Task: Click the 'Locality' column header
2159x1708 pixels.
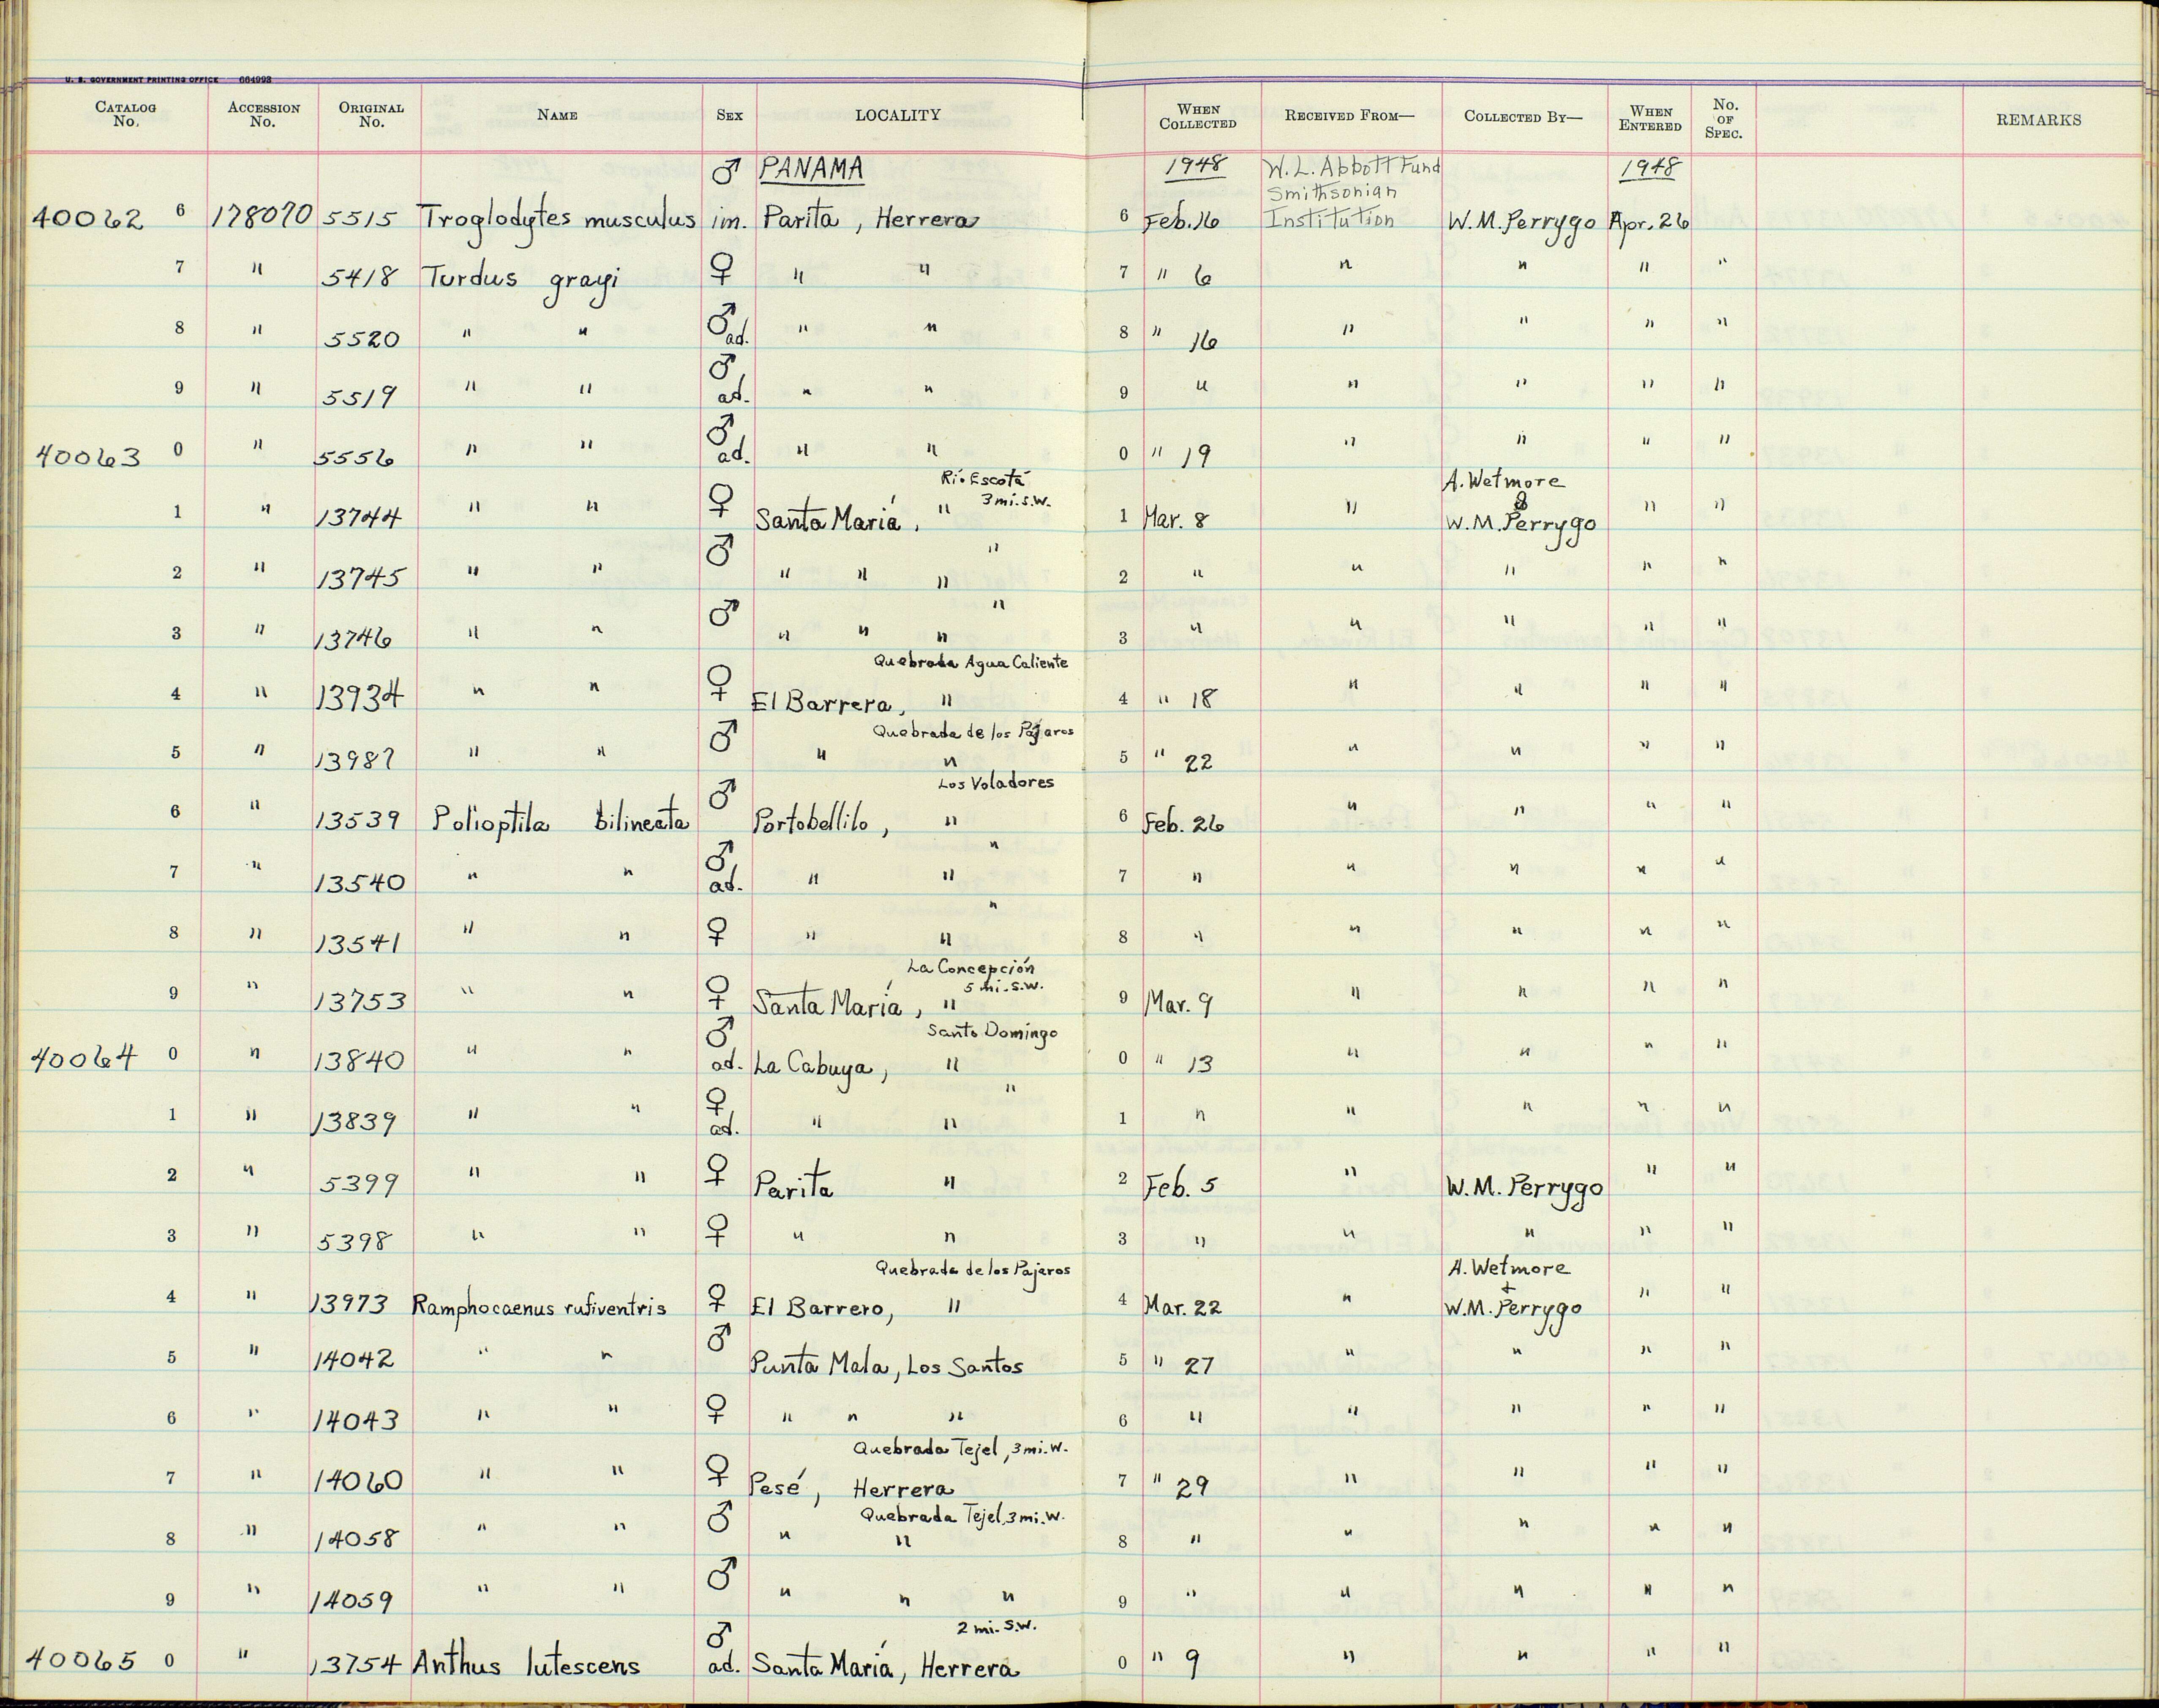Action: pyautogui.click(x=897, y=115)
